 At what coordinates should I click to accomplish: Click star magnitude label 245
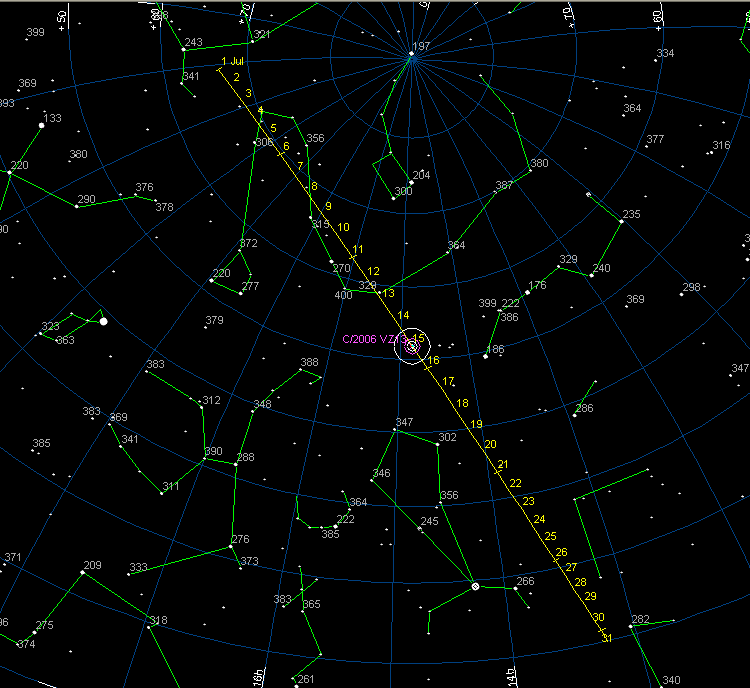tap(429, 521)
